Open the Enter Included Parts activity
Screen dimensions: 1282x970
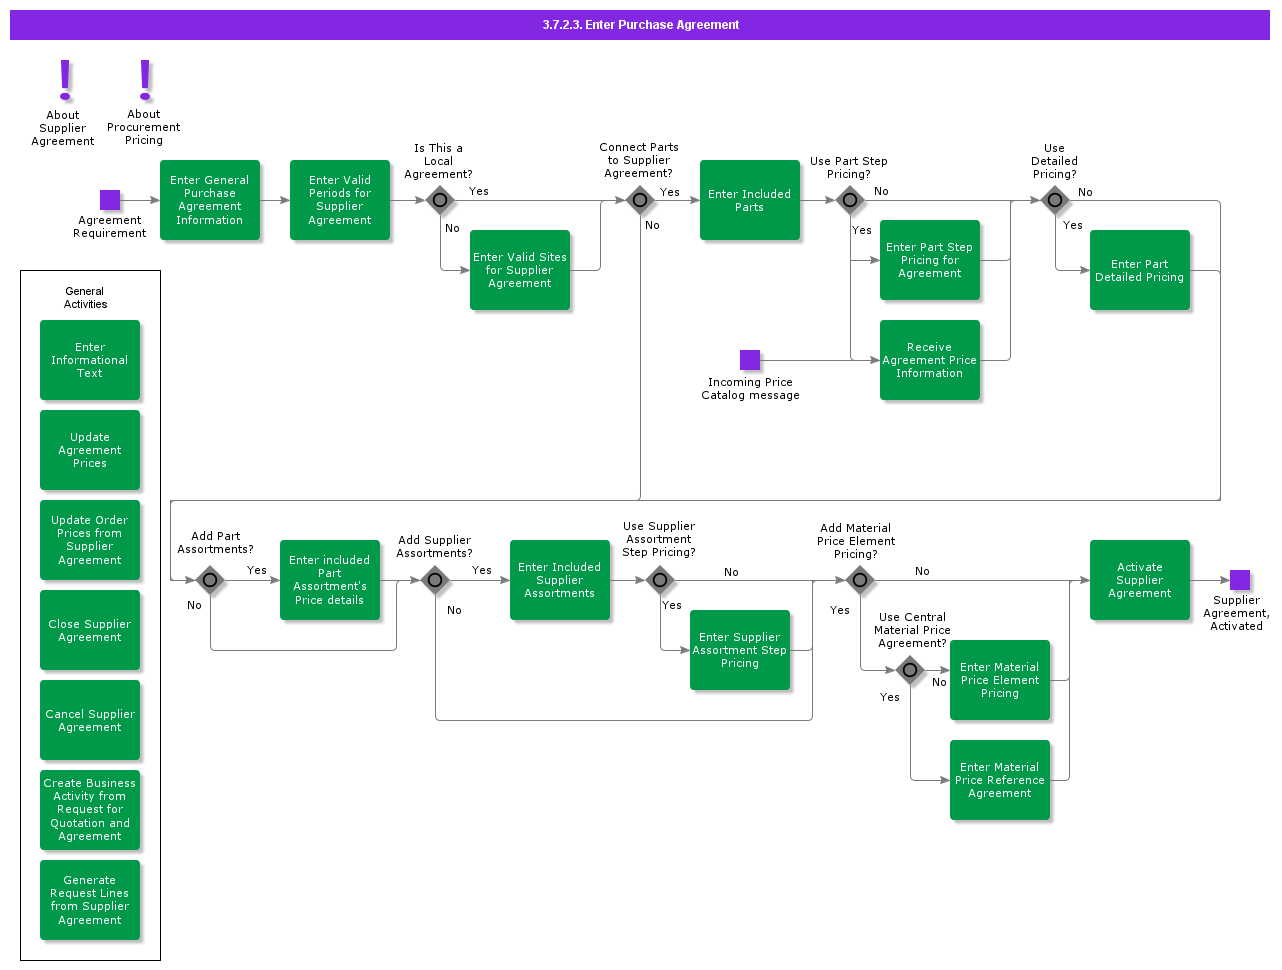point(750,200)
